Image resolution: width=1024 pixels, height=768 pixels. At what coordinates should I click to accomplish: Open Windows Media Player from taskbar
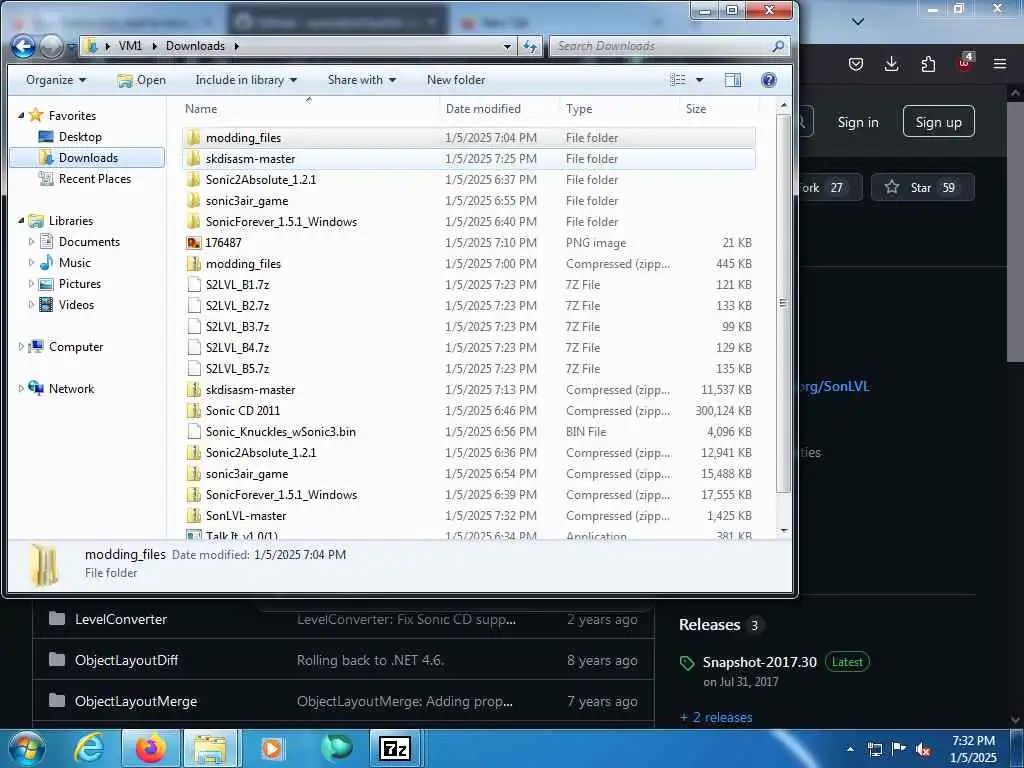(x=272, y=749)
